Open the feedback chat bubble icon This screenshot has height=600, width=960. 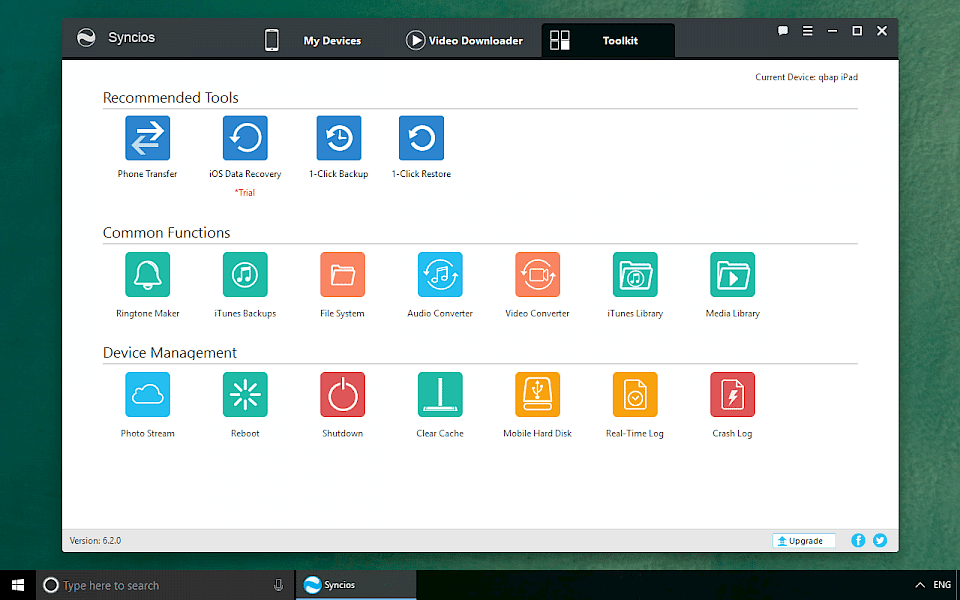(782, 31)
